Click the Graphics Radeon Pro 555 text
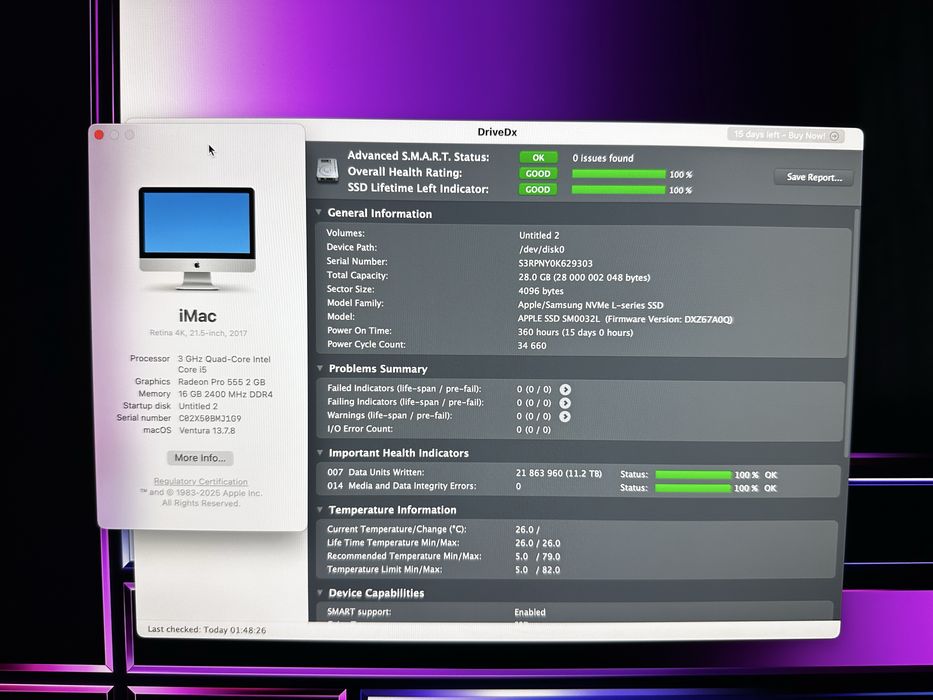The image size is (933, 700). [221, 382]
